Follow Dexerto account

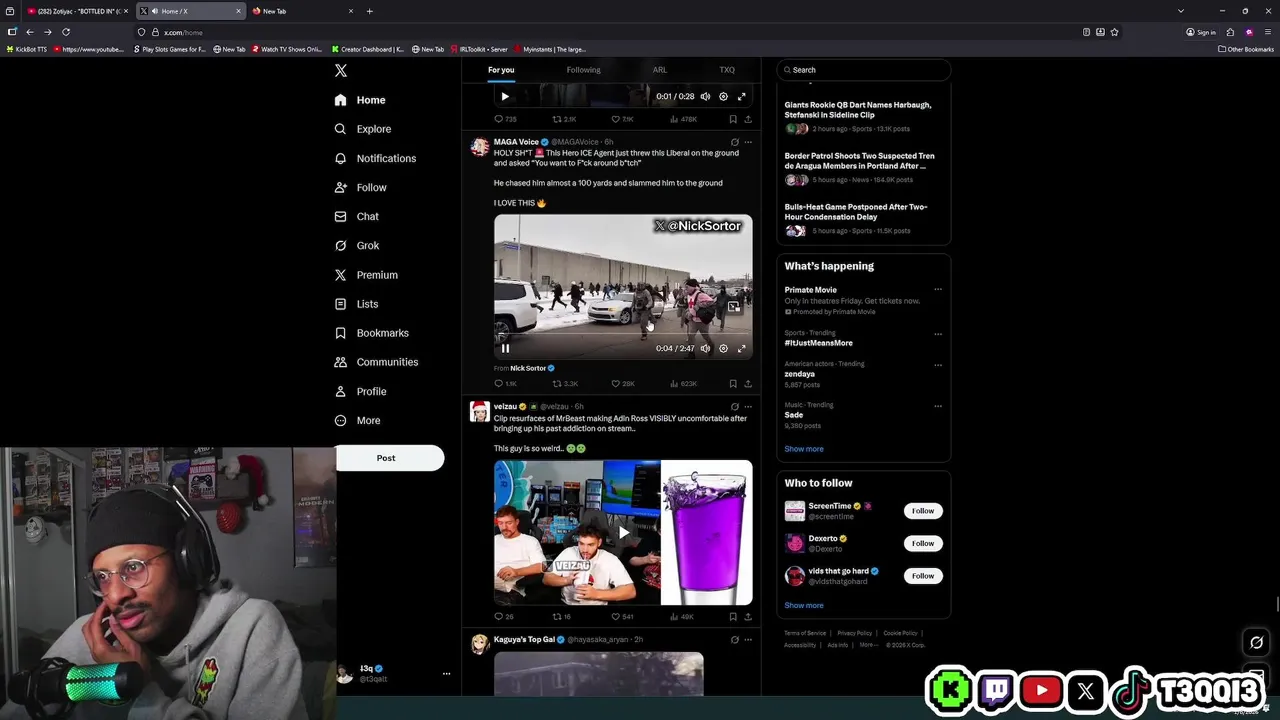coord(923,543)
